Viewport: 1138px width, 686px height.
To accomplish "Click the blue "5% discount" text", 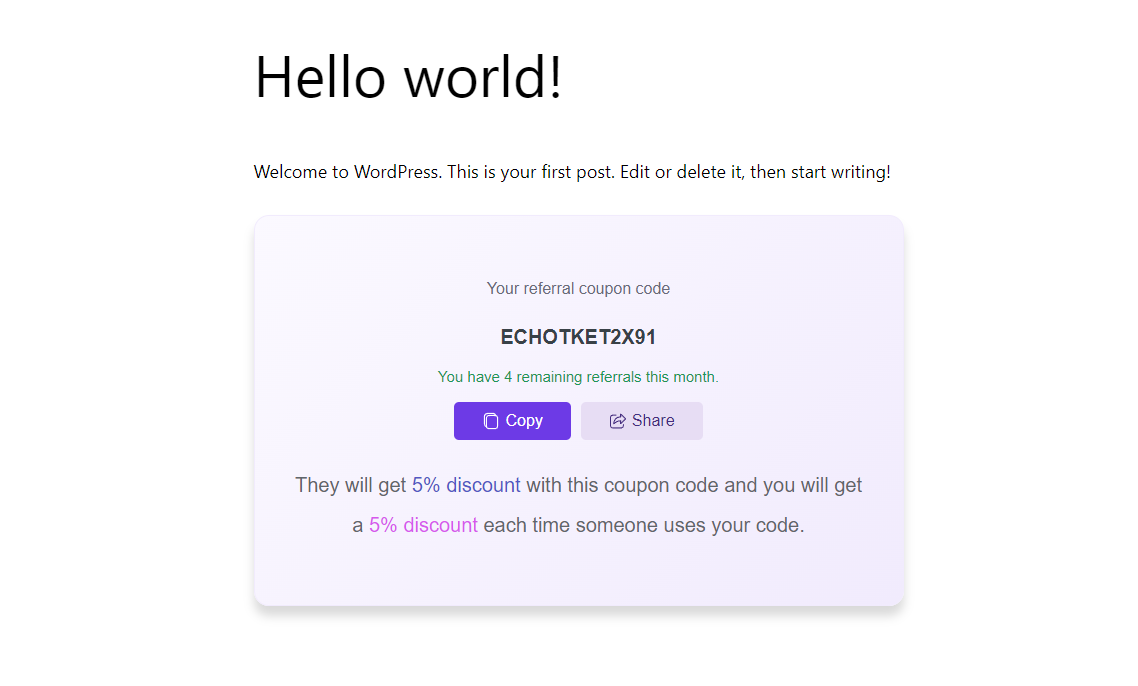I will [466, 485].
